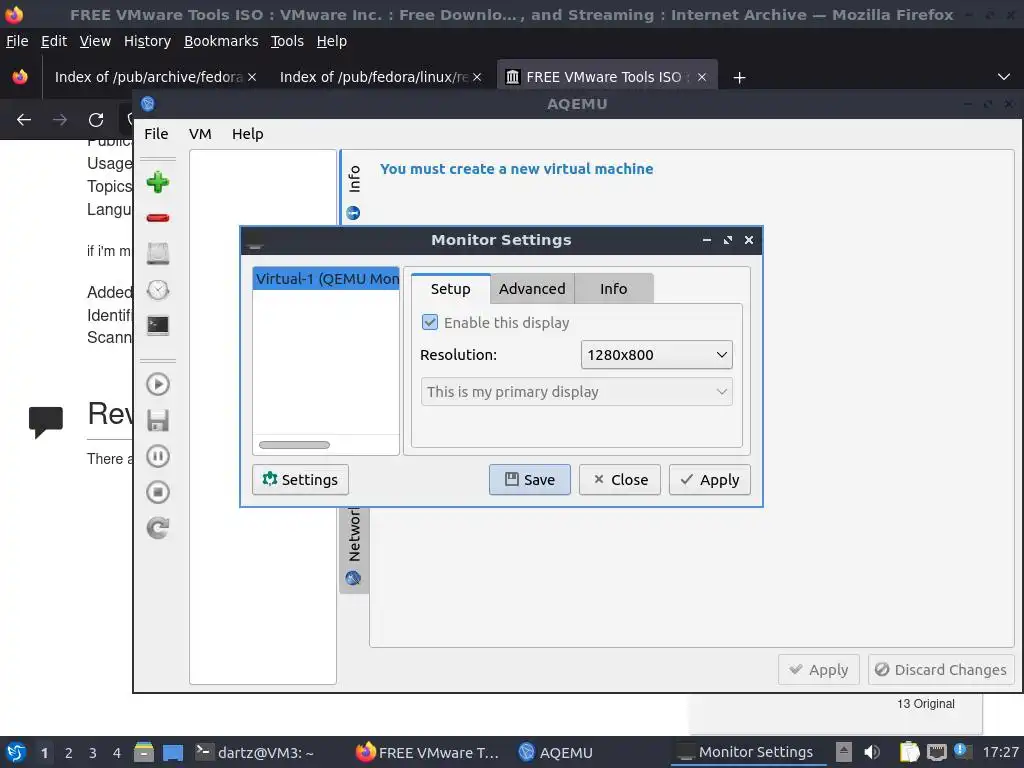The image size is (1024, 768).
Task: Click the AQEMU taskbar entry
Action: (x=555, y=752)
